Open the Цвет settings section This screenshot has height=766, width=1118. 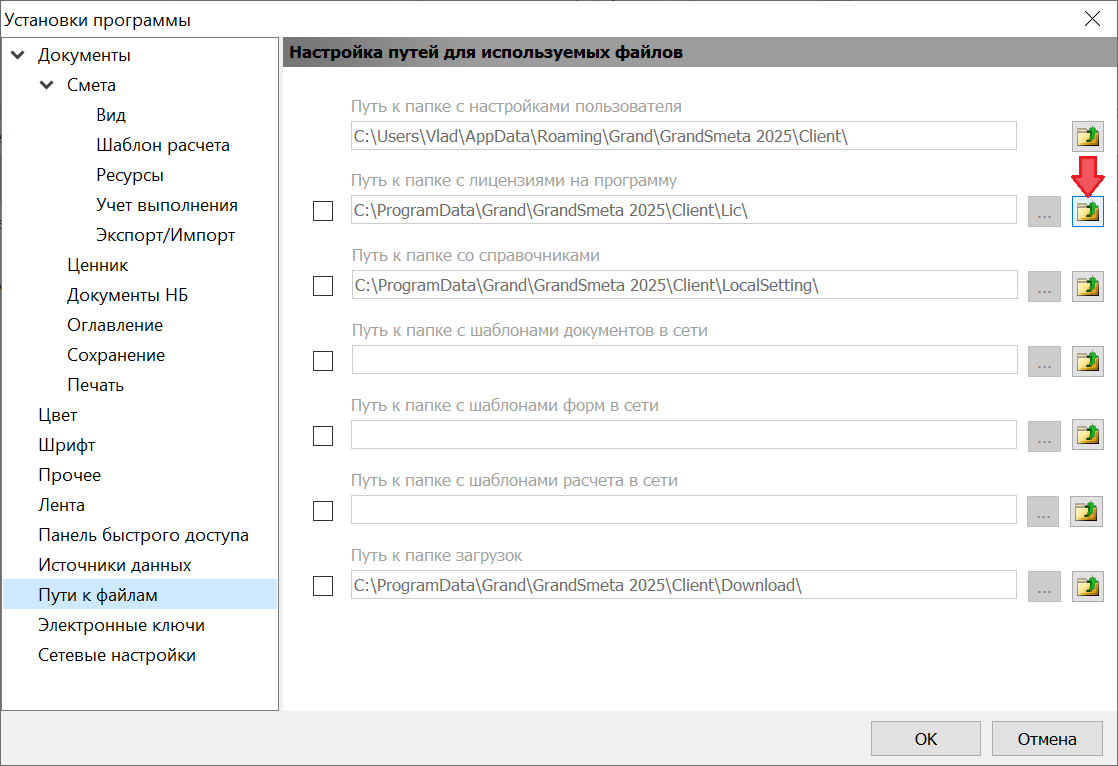[57, 415]
